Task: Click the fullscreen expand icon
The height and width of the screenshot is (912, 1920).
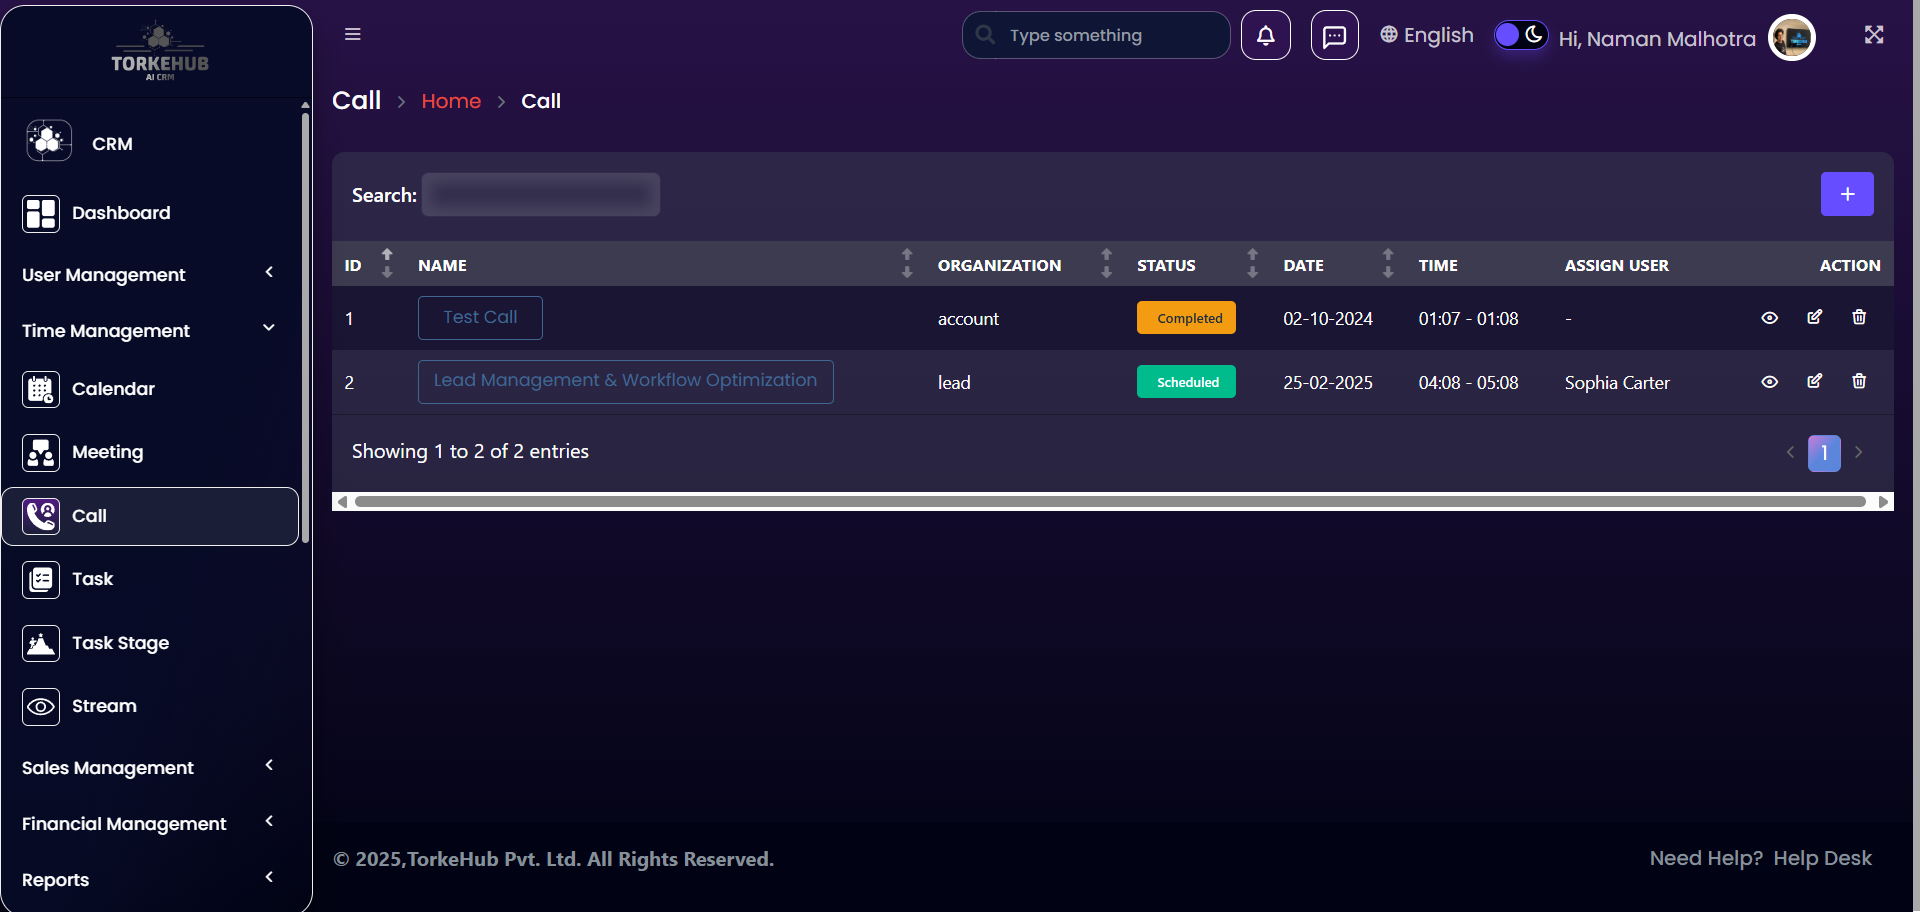Action: [x=1873, y=35]
